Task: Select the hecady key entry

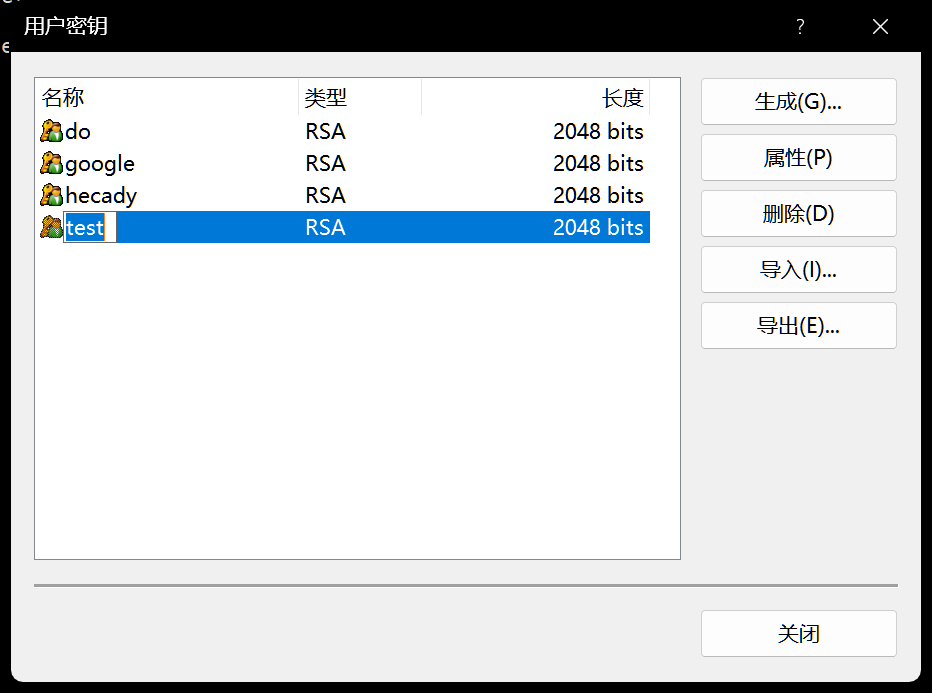Action: (x=101, y=195)
